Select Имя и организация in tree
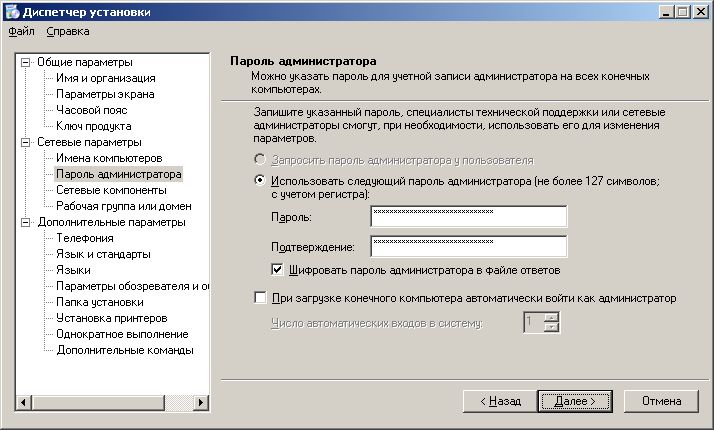This screenshot has height=430, width=714. (x=105, y=78)
